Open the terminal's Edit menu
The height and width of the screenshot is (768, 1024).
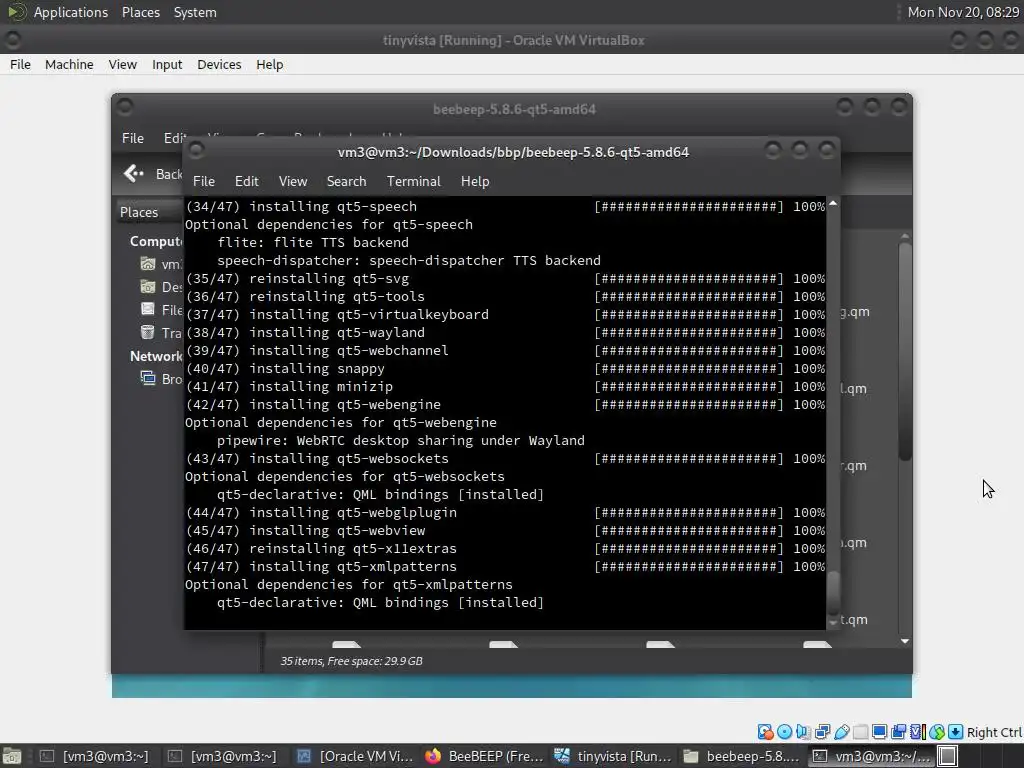[x=247, y=182]
